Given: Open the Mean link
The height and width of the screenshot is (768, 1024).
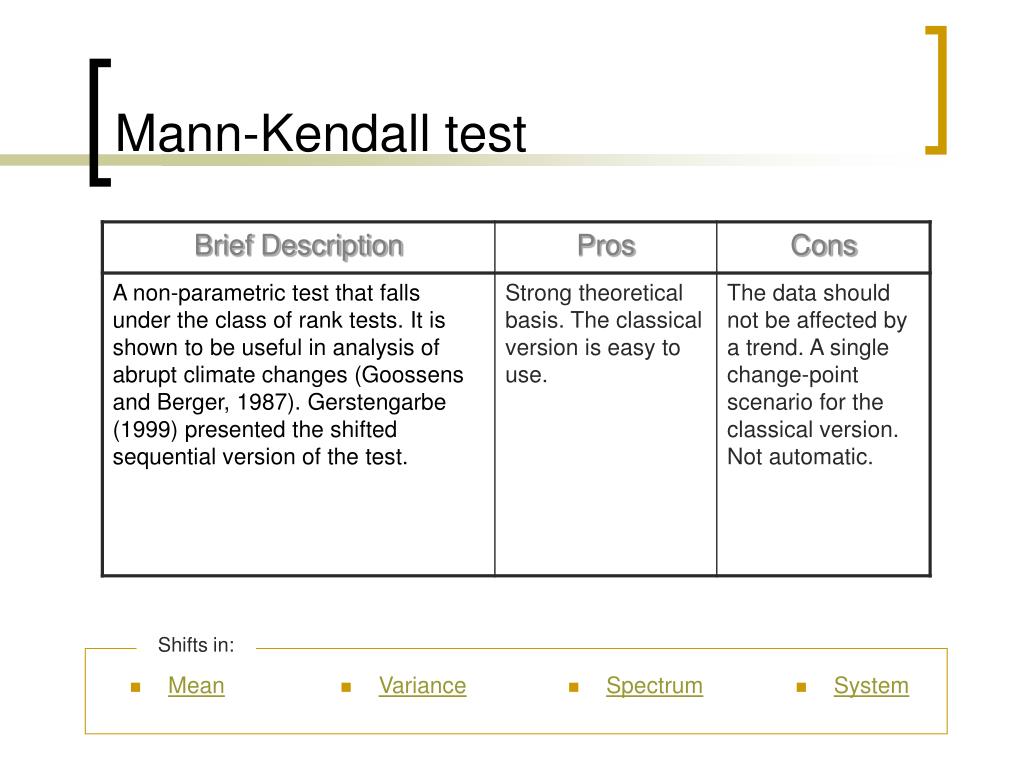Looking at the screenshot, I should point(196,686).
